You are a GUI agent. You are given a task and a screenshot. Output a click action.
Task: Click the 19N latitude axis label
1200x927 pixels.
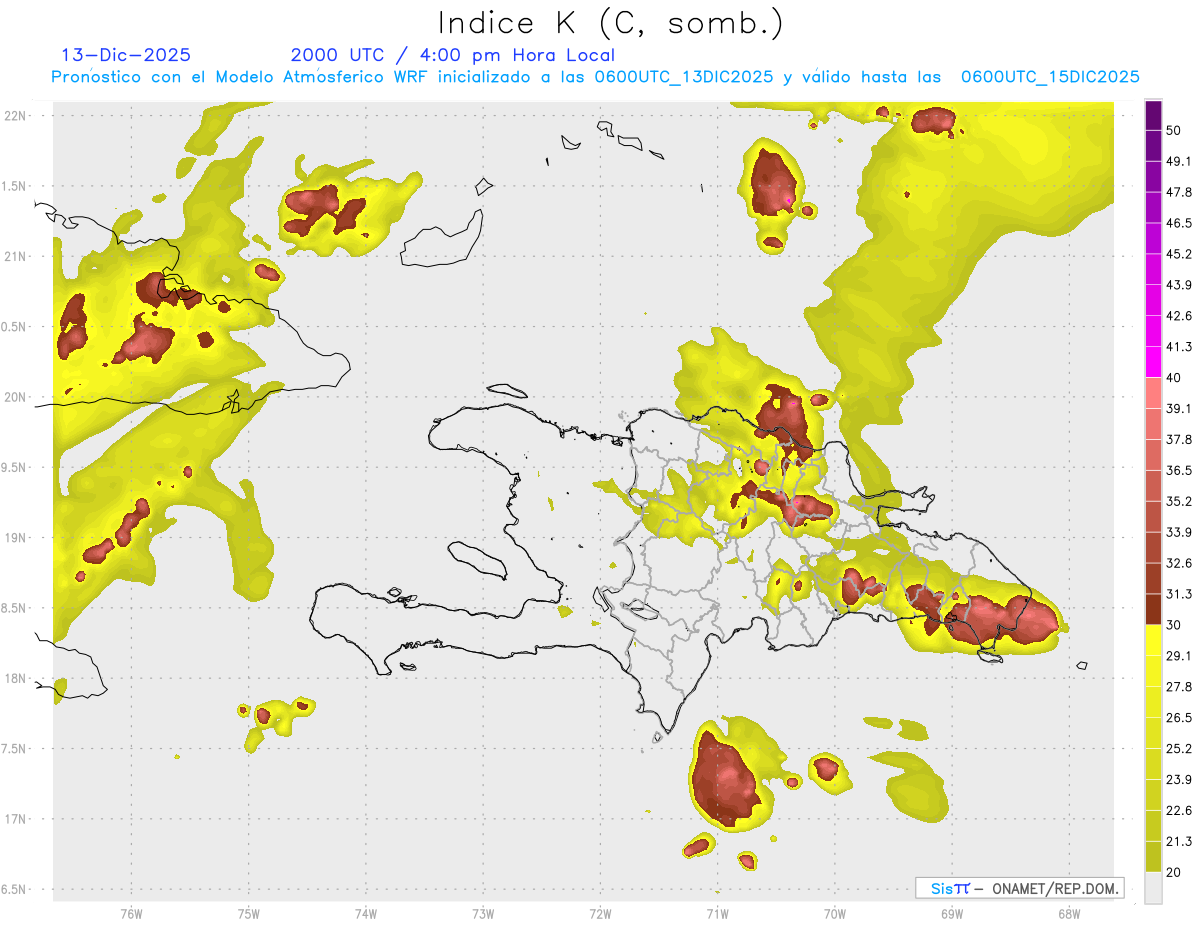coord(16,537)
